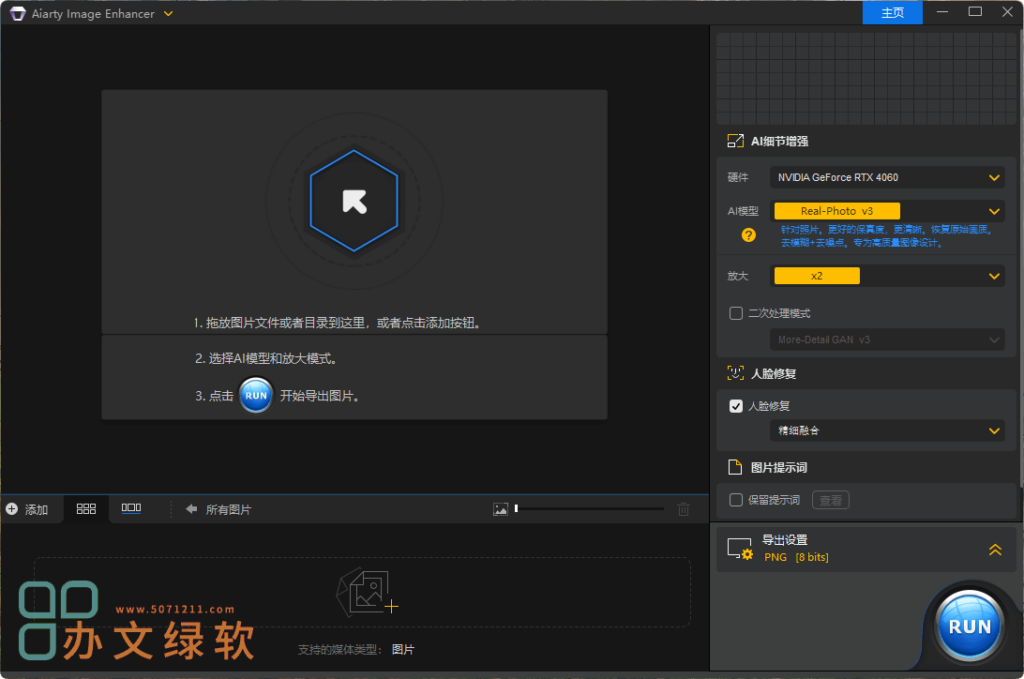Open the Aiarty Image Enhancer title dropdown menu
This screenshot has width=1024, height=679.
tap(168, 13)
